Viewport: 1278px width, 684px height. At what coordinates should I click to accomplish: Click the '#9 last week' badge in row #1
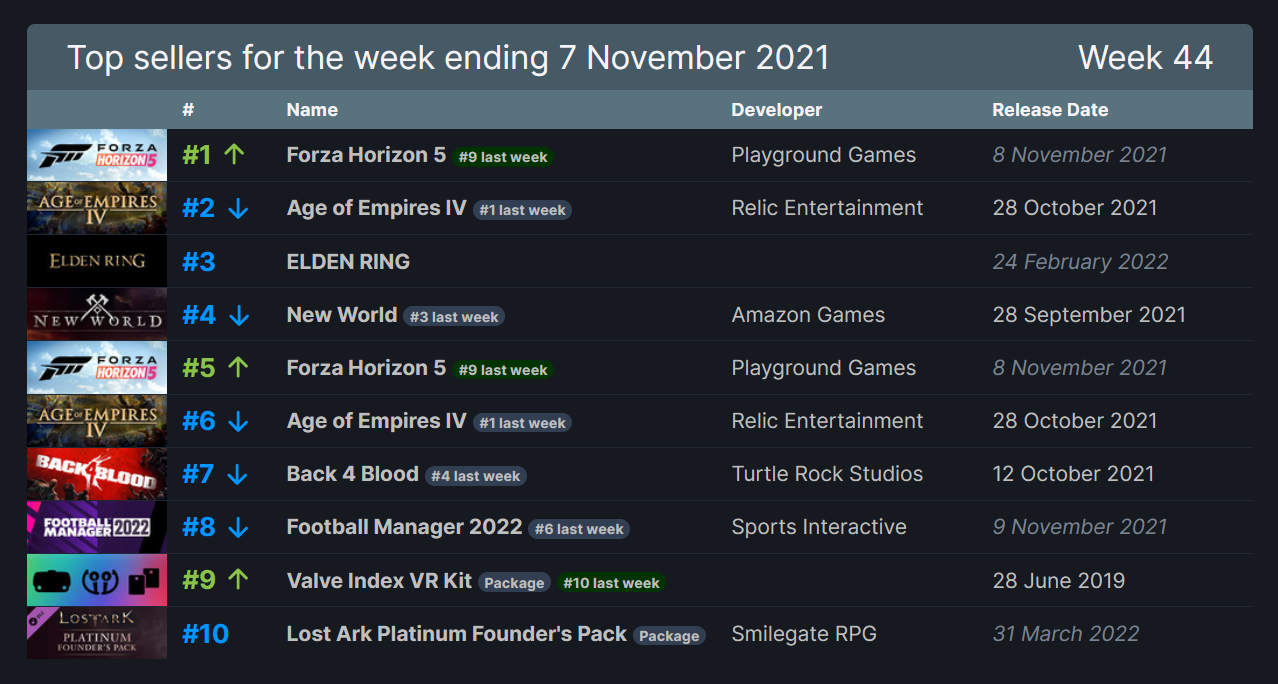click(503, 157)
